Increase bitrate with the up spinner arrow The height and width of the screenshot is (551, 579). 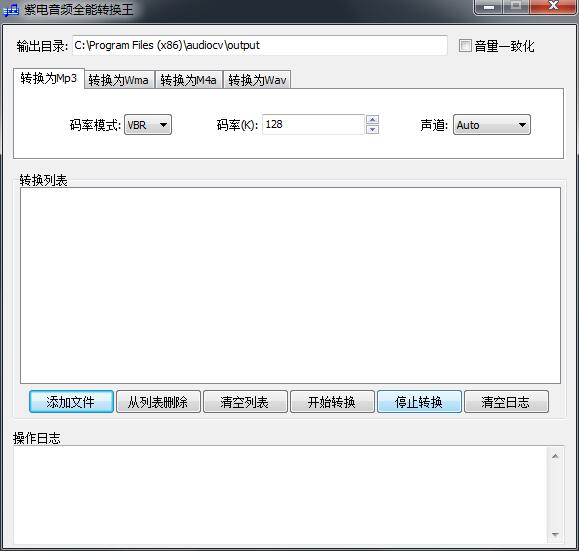372,120
